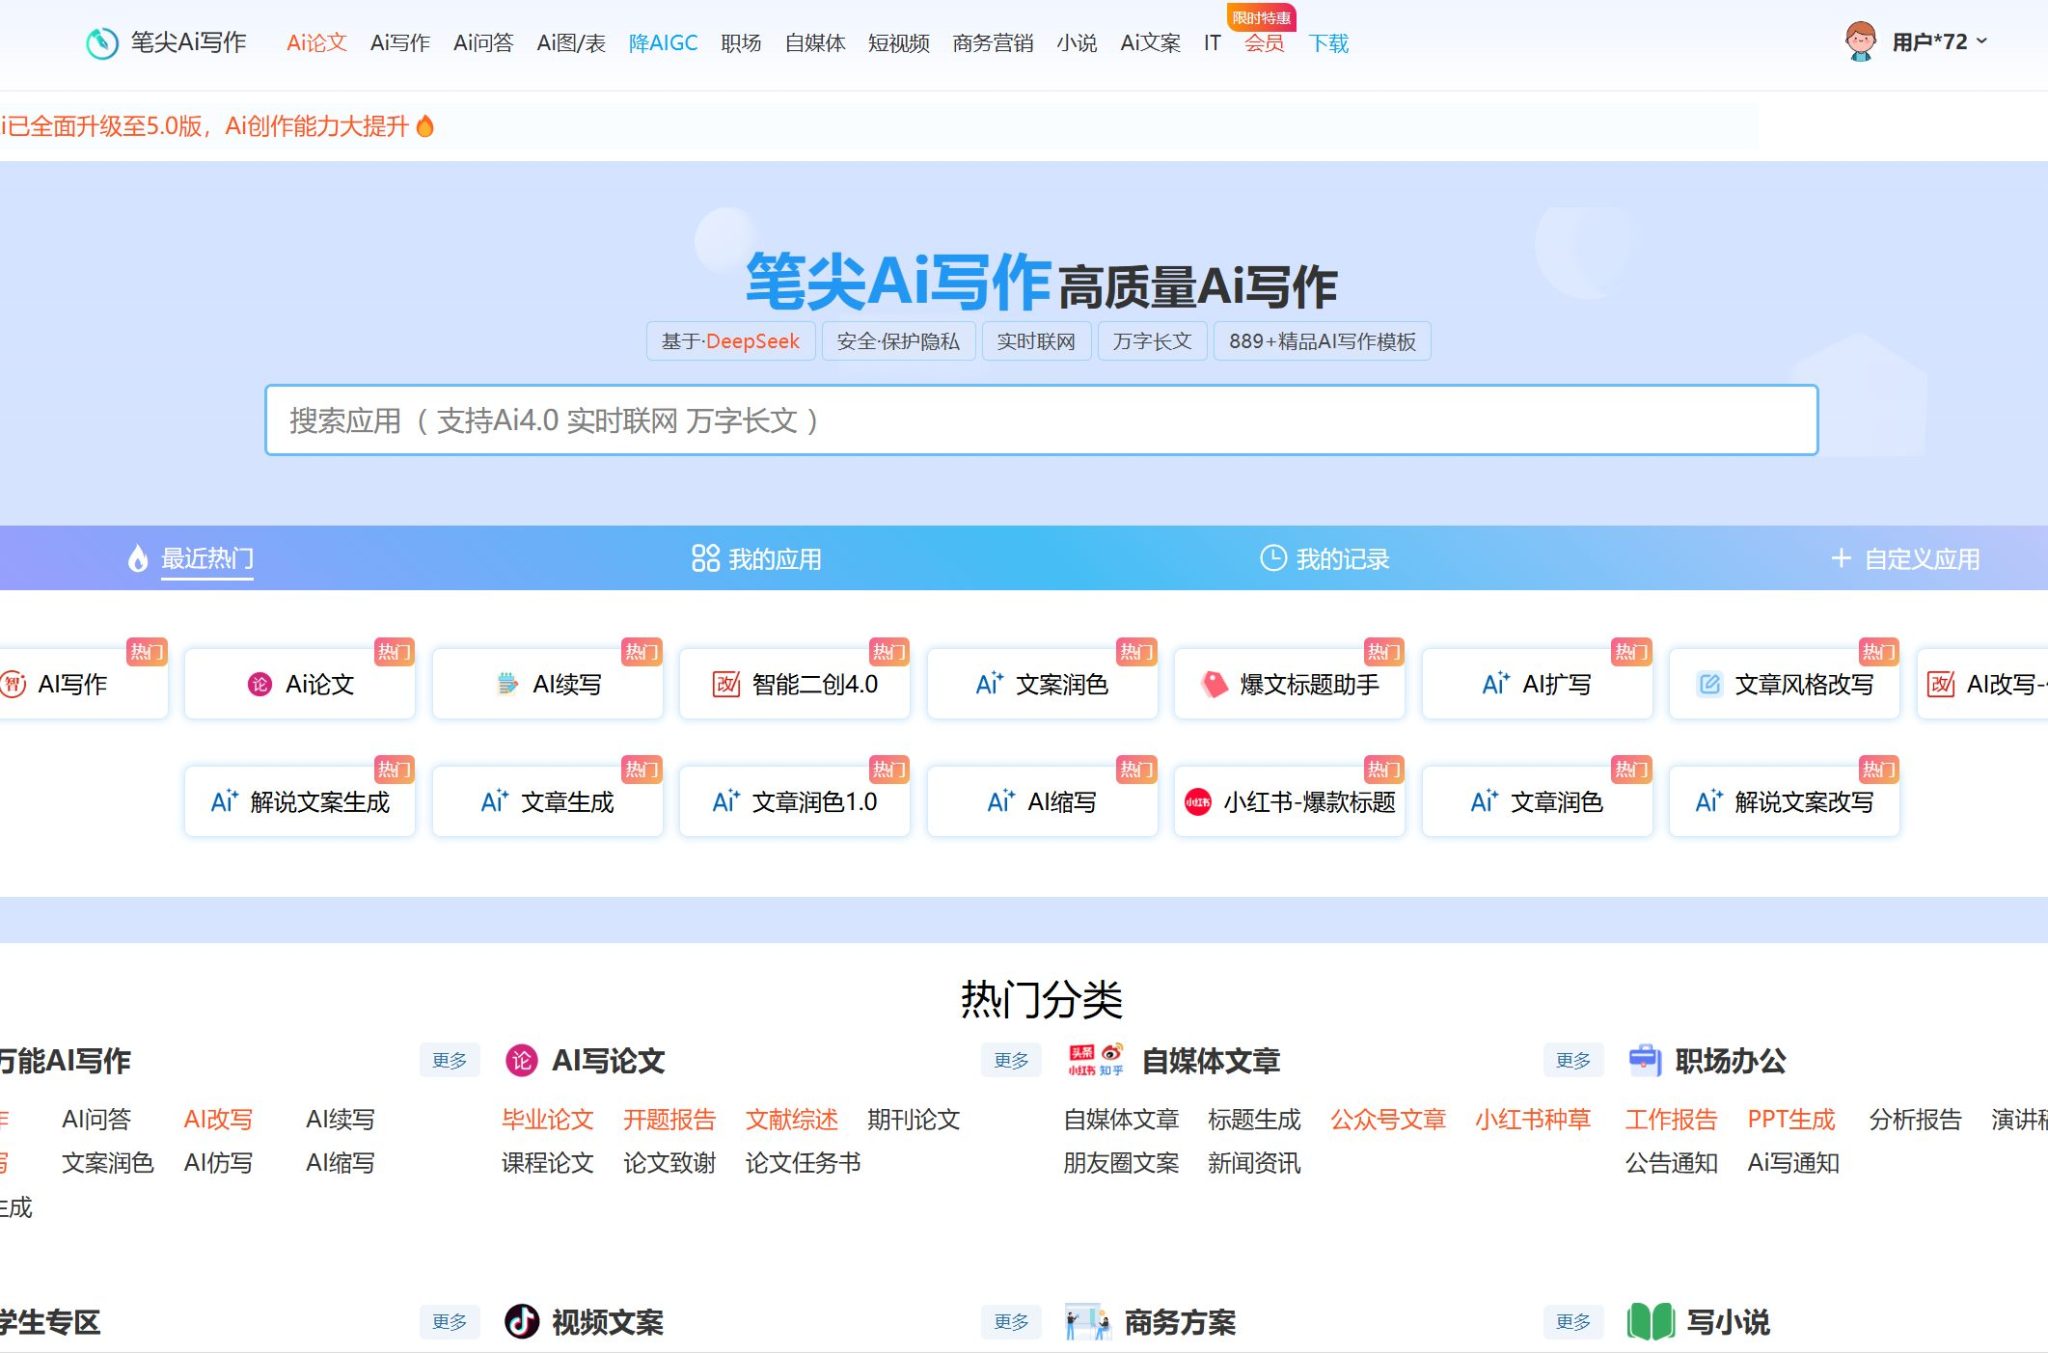The width and height of the screenshot is (2048, 1353).
Task: Click the green book icon beside 写小说
Action: (x=1650, y=1322)
